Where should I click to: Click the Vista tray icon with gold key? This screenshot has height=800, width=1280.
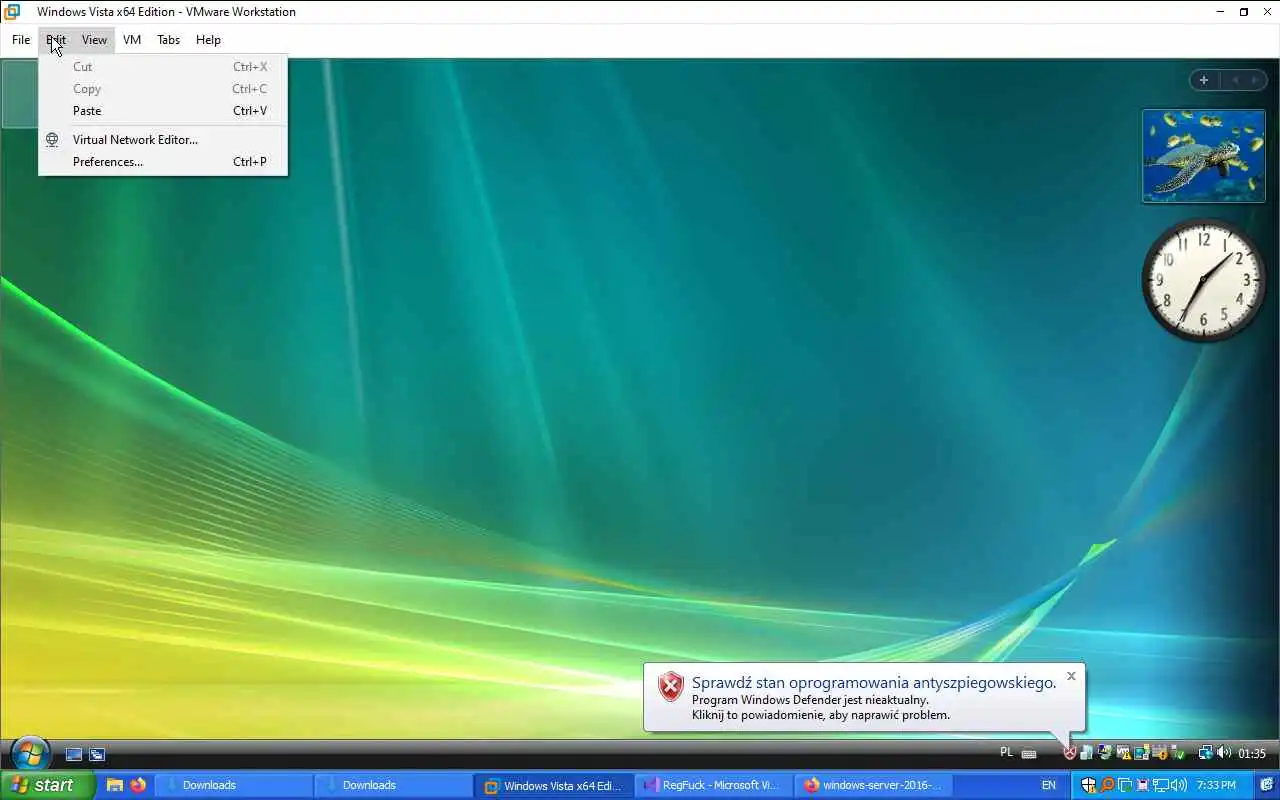coord(1161,752)
